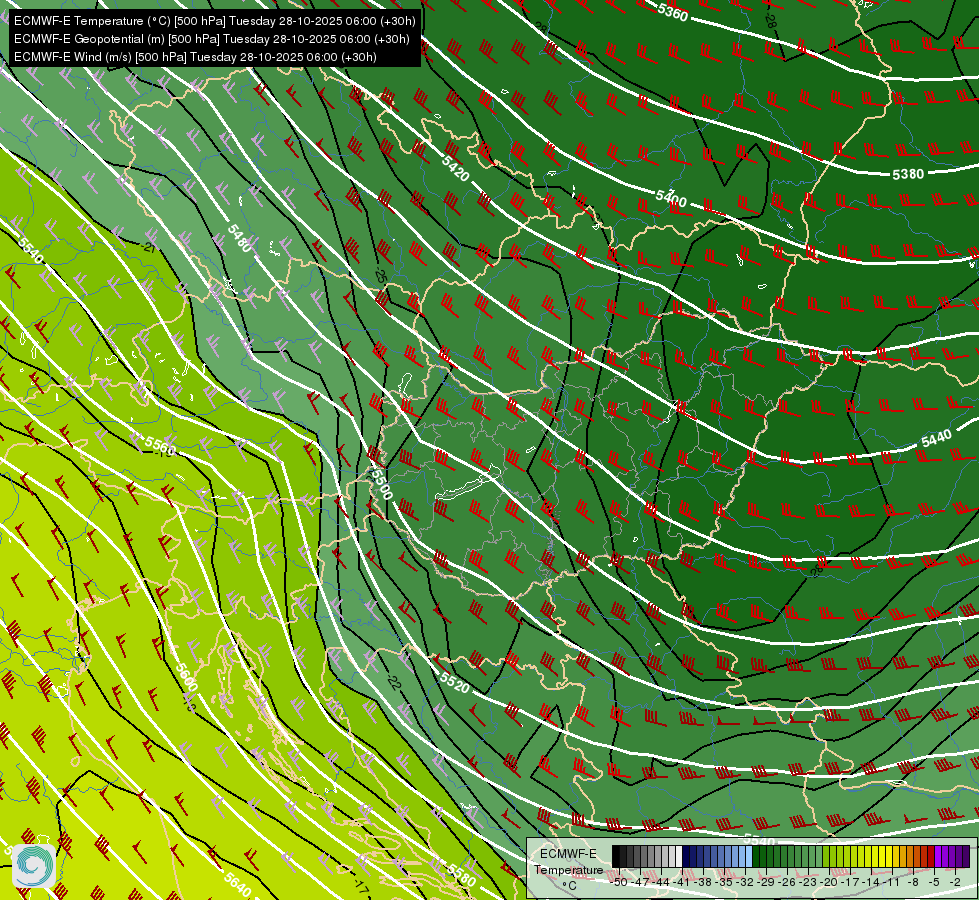Click the 'ECMWF-E' legend caption

(x=568, y=854)
